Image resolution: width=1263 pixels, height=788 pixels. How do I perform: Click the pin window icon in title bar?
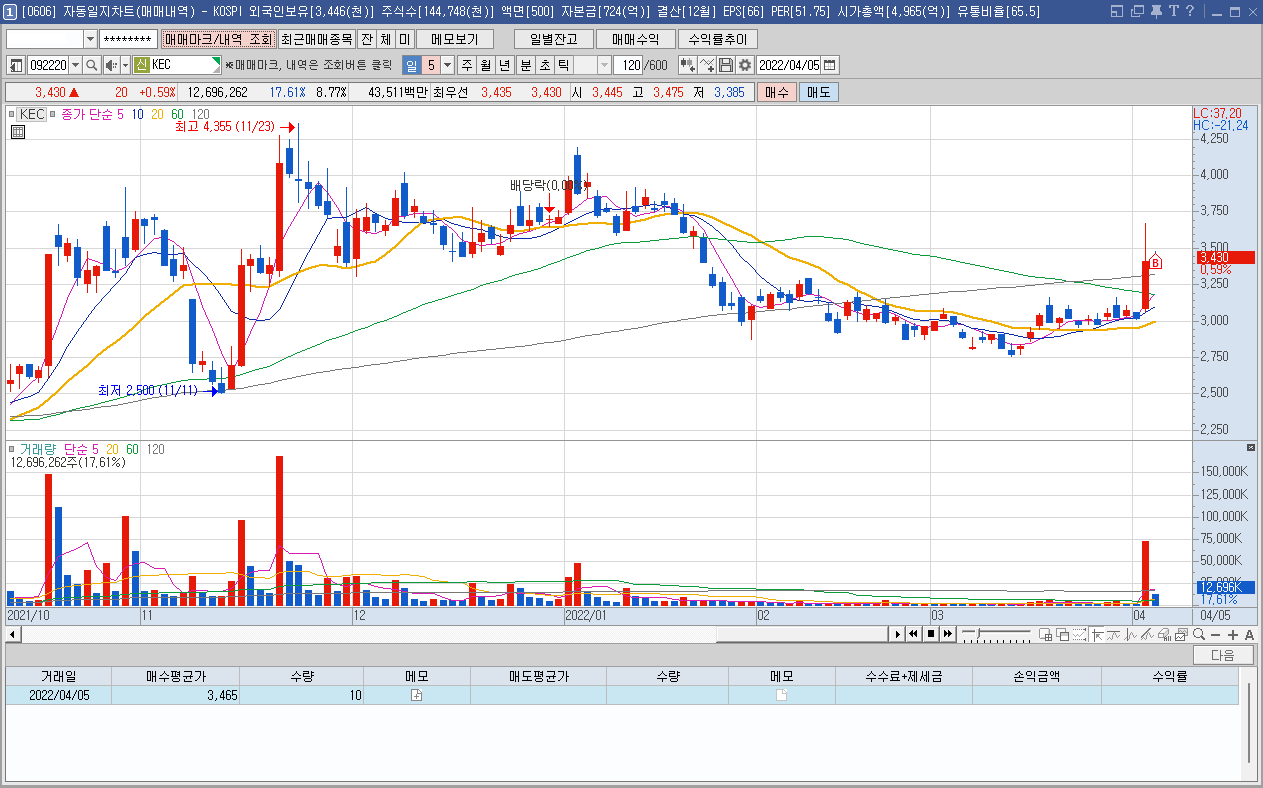pyautogui.click(x=1156, y=11)
